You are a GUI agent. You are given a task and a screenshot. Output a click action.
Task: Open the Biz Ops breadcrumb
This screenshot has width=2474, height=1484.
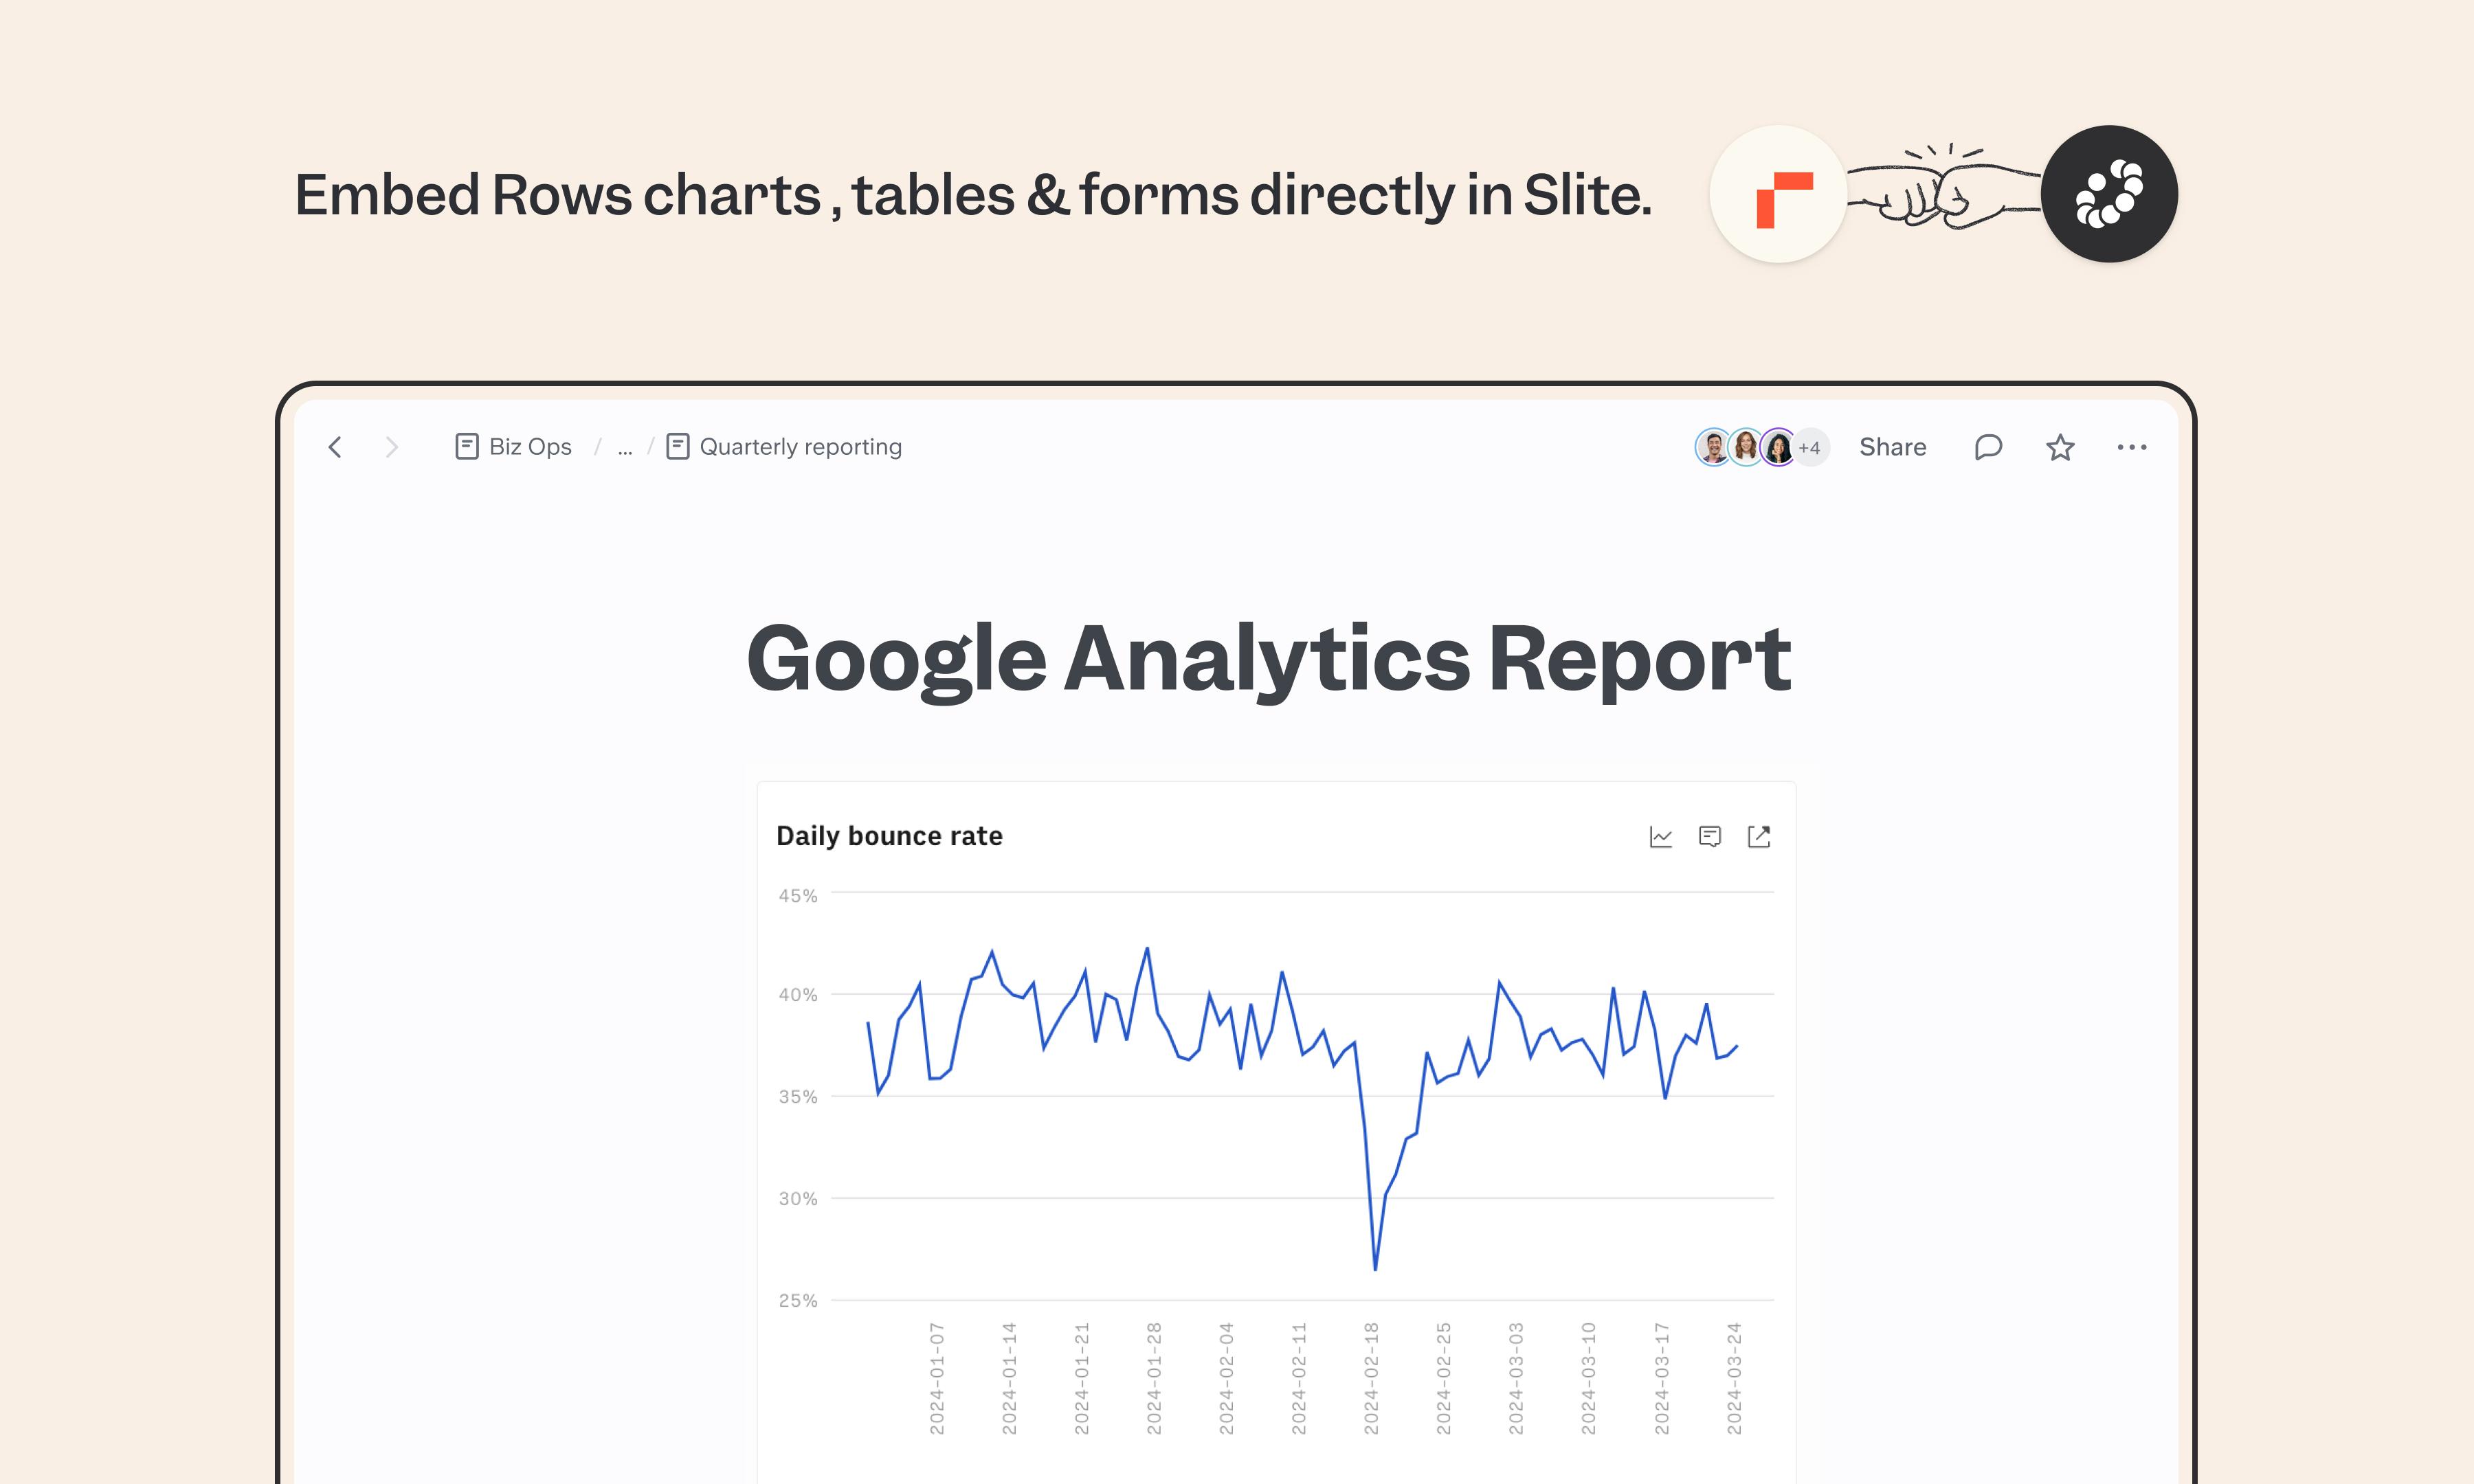(x=513, y=447)
